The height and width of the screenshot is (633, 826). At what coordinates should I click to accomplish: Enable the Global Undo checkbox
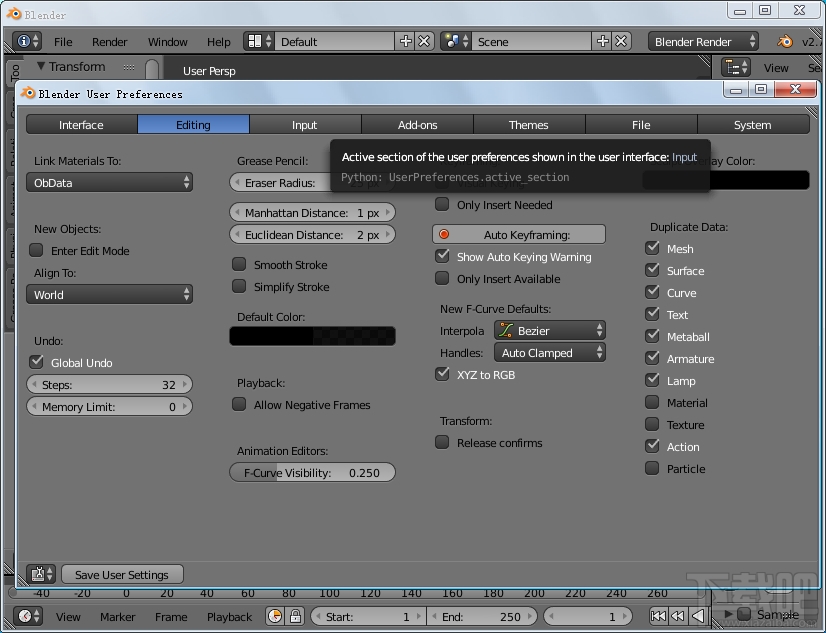37,362
